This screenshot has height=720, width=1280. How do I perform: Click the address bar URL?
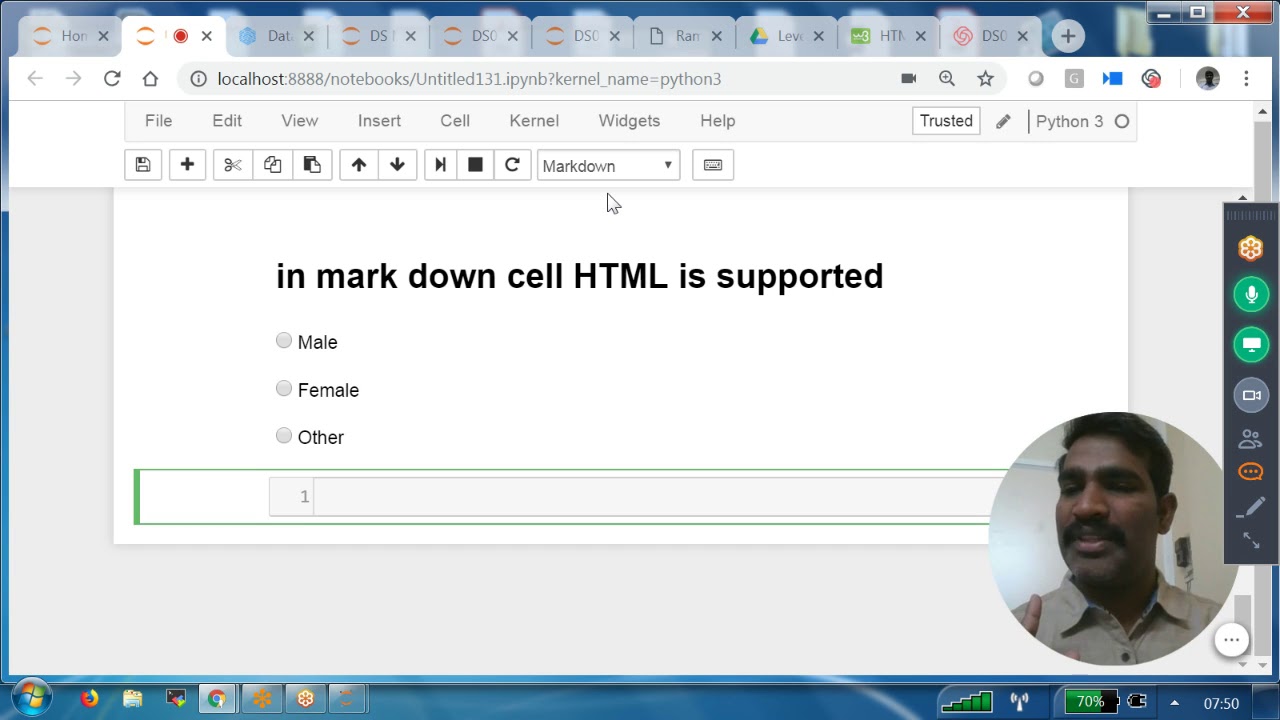click(x=469, y=78)
